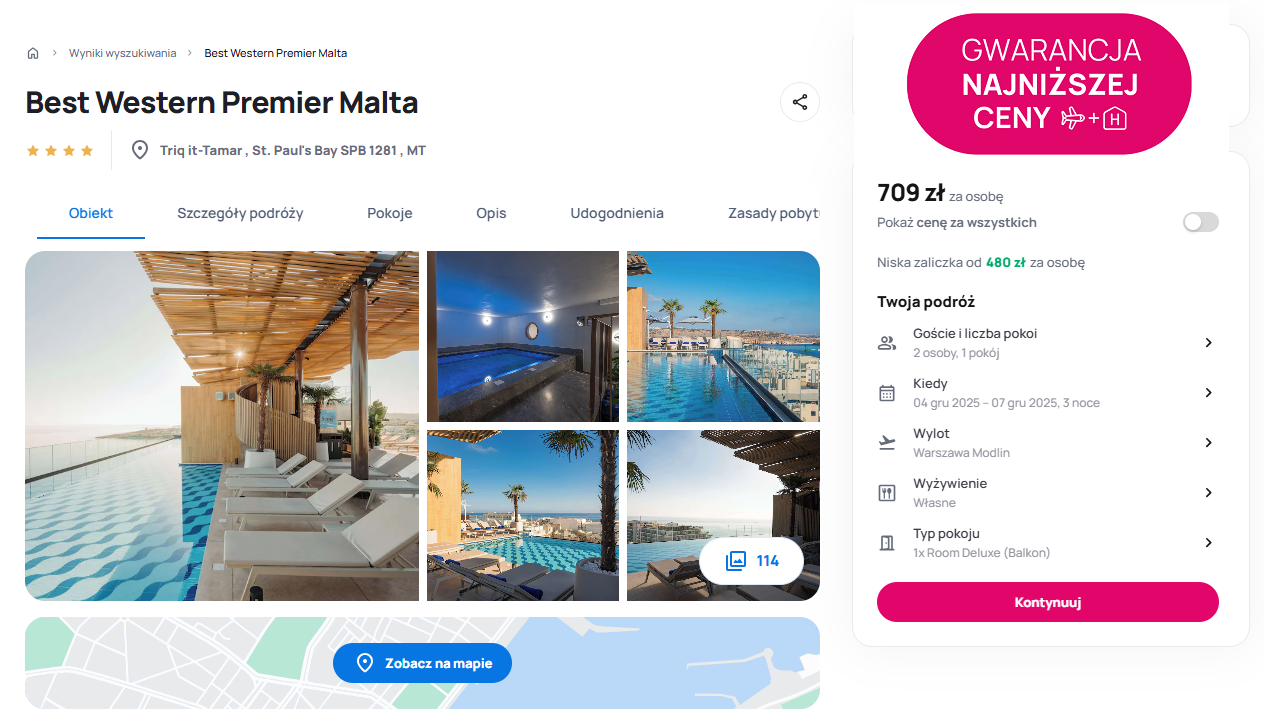
Task: Click the airplane departure icon by Wylot
Action: coord(887,443)
